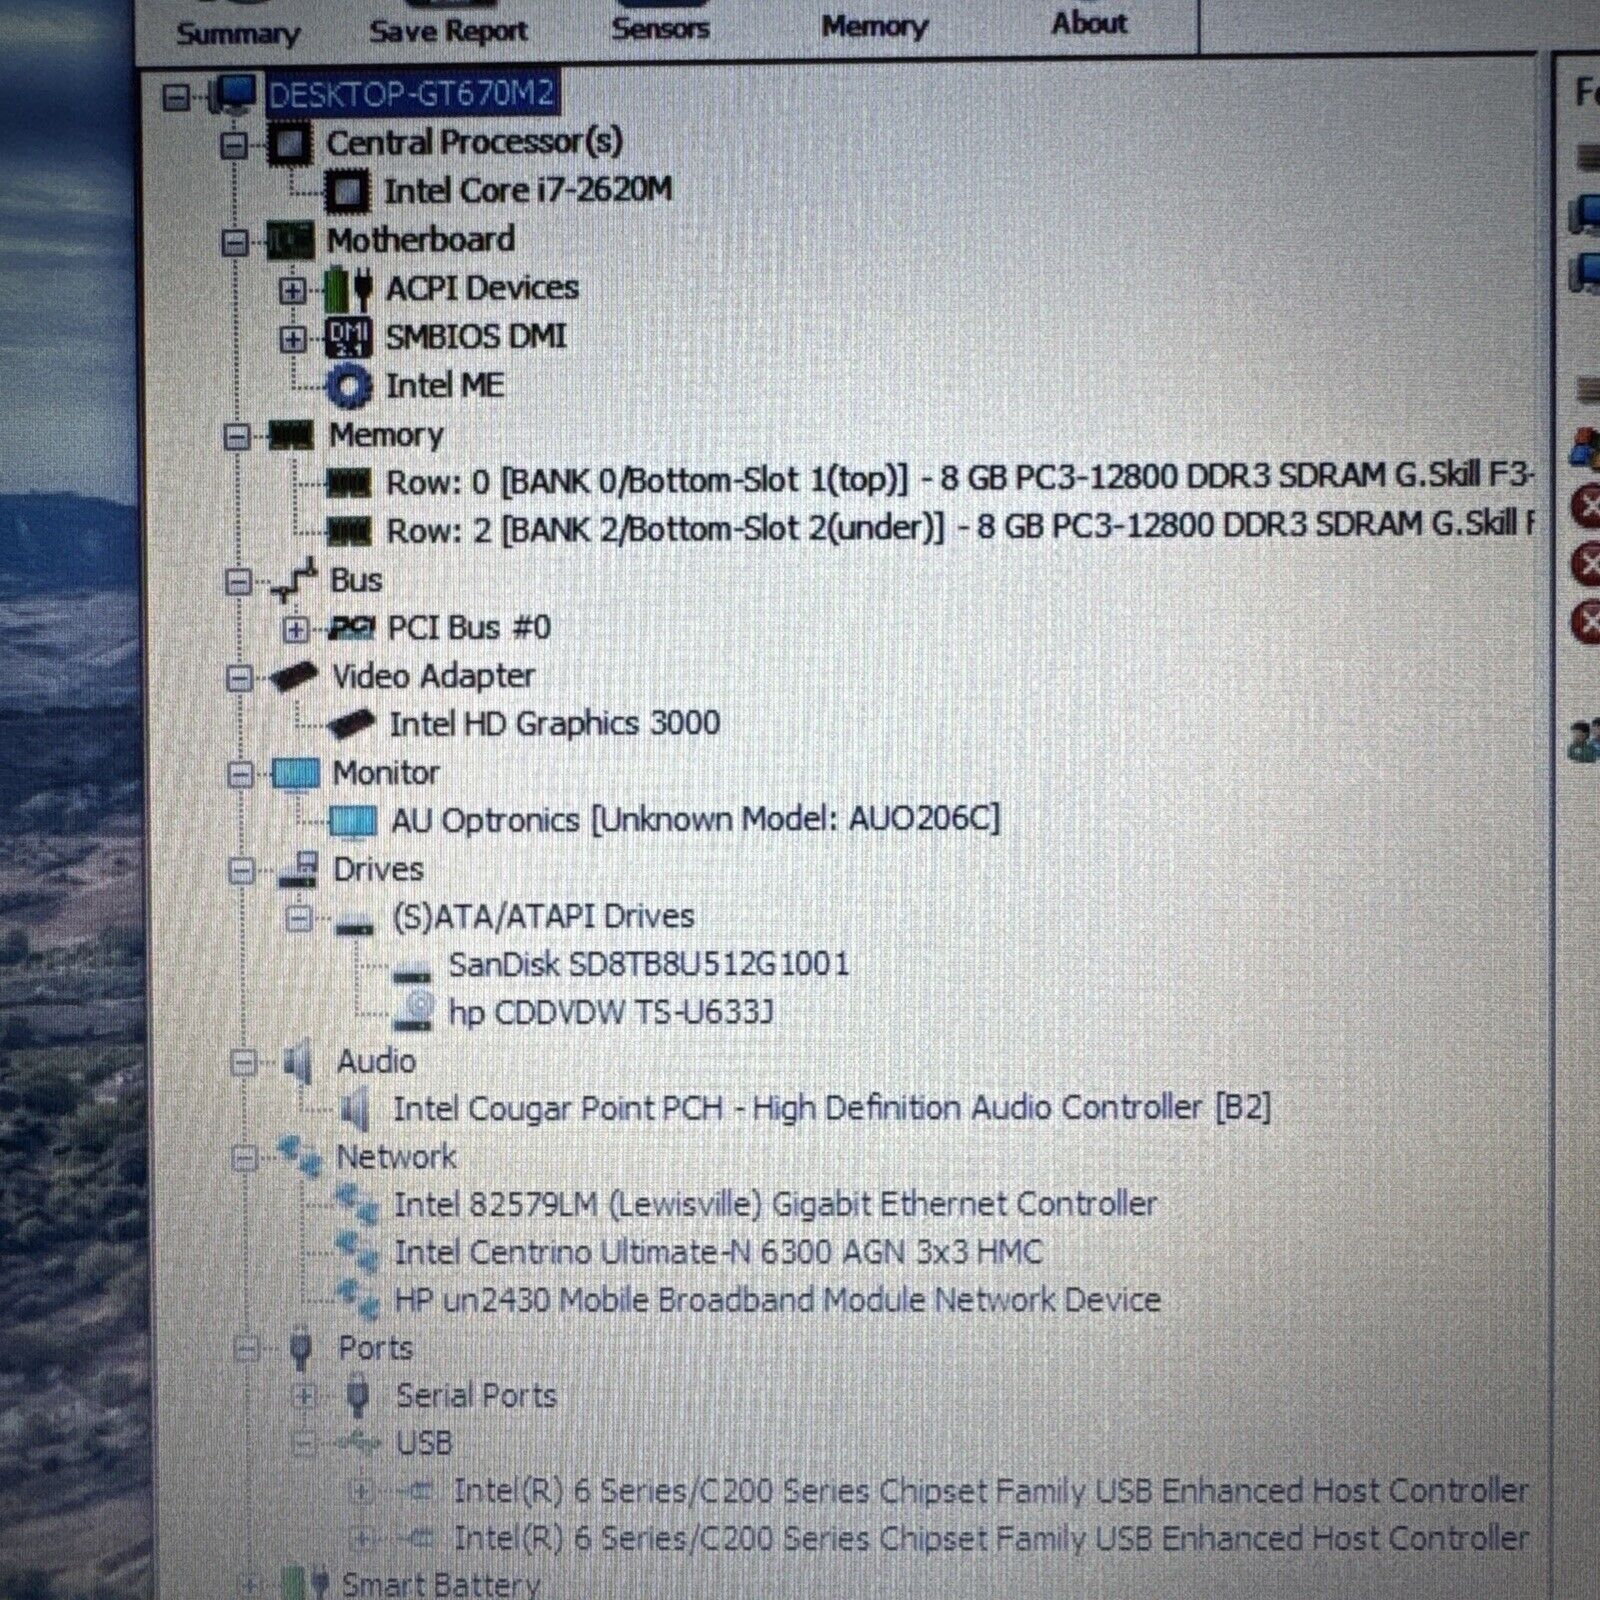Click the Save Report toolbar button
The image size is (1600, 1600).
(x=448, y=31)
